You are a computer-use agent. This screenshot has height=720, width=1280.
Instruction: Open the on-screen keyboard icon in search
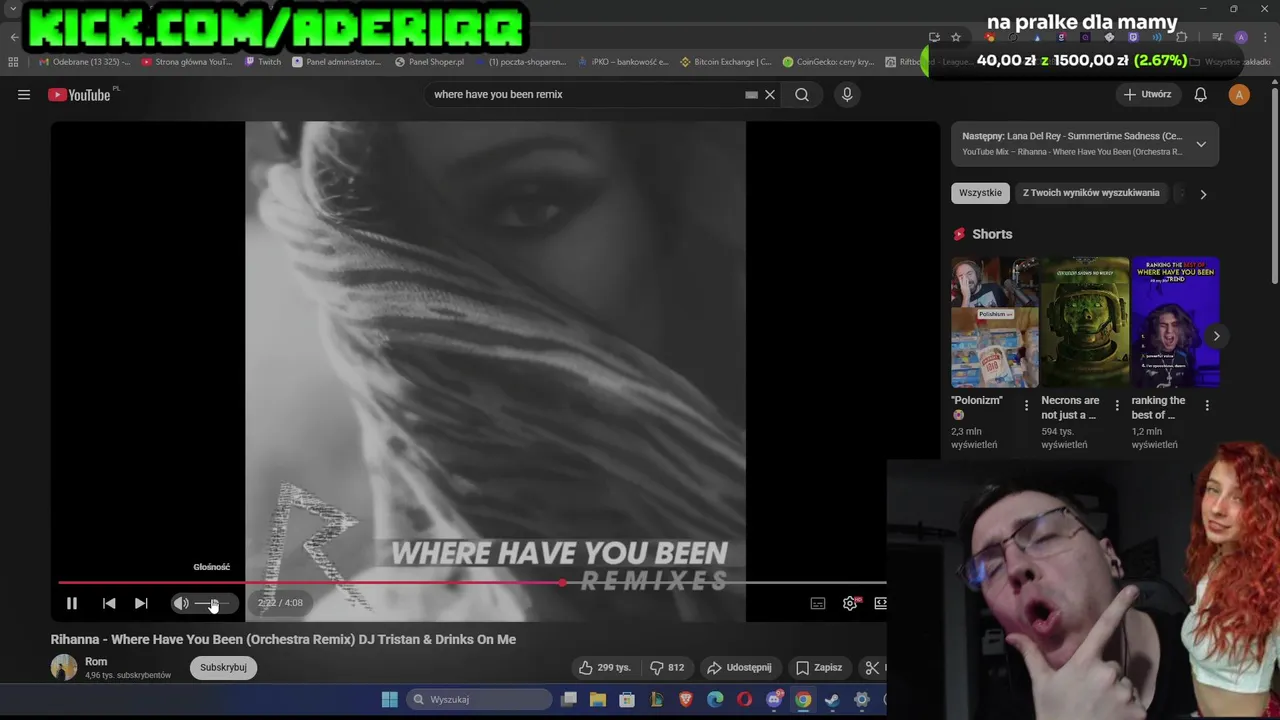(x=751, y=95)
